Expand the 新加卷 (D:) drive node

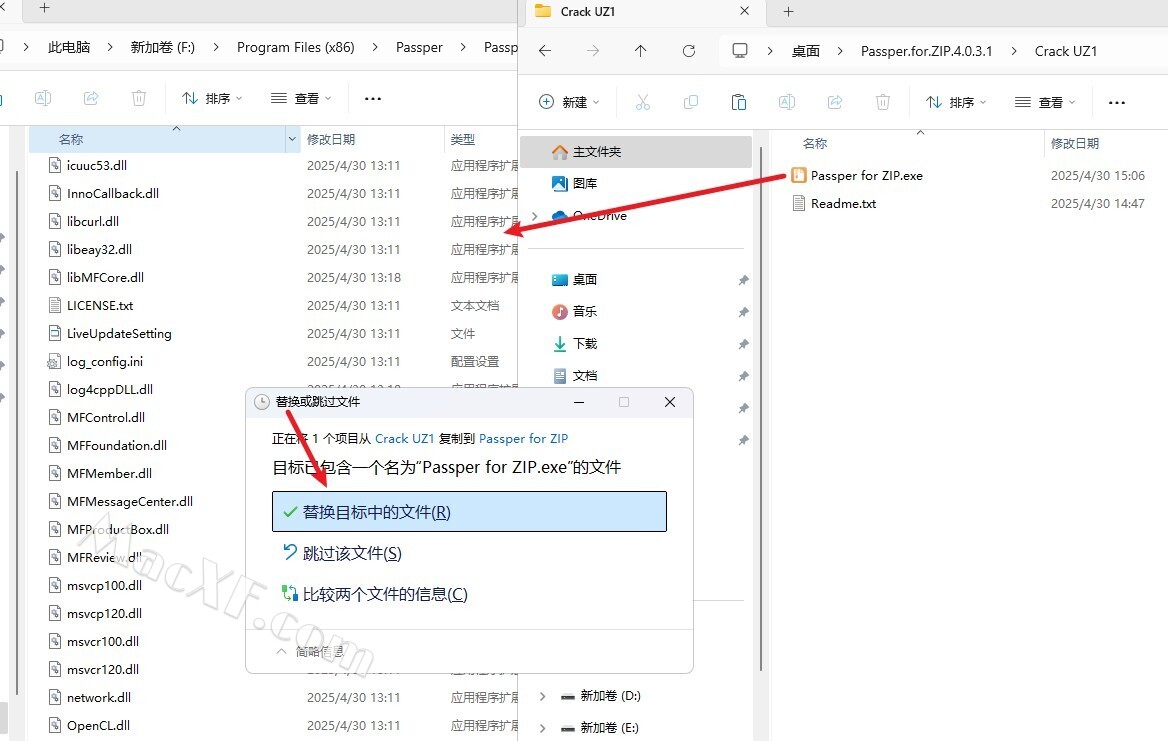coord(542,696)
